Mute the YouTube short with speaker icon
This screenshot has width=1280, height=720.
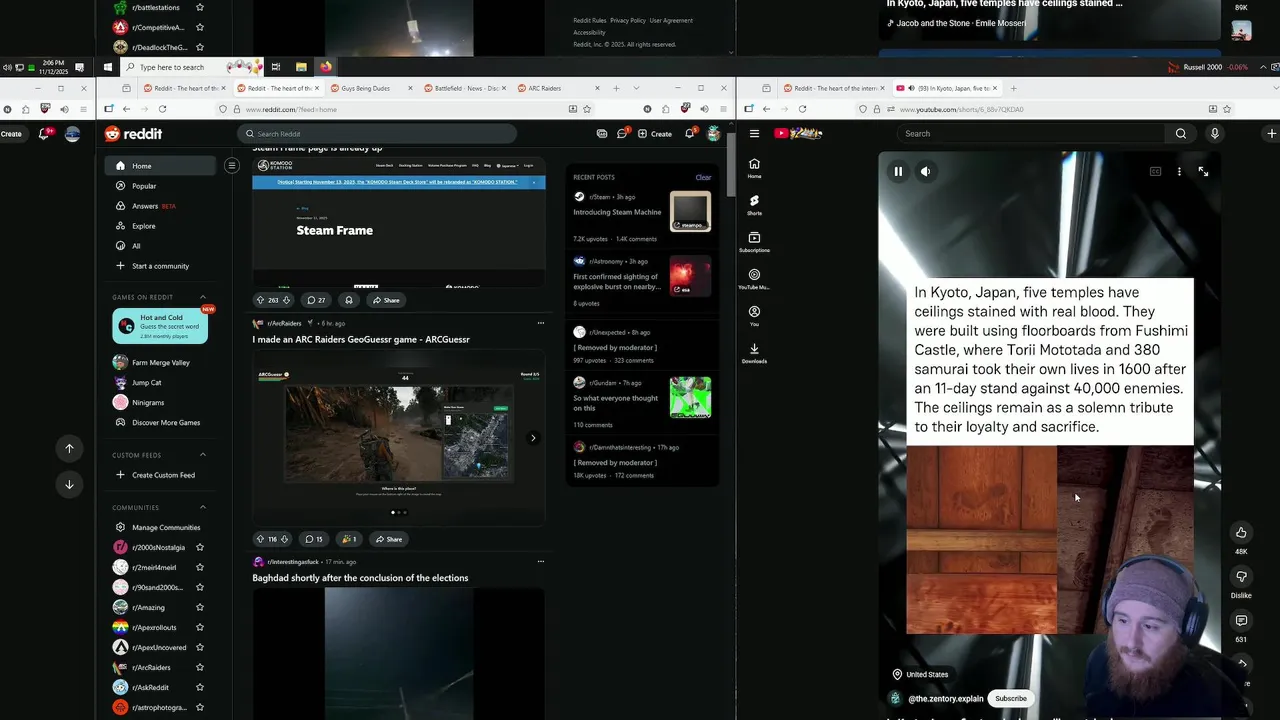(x=925, y=172)
